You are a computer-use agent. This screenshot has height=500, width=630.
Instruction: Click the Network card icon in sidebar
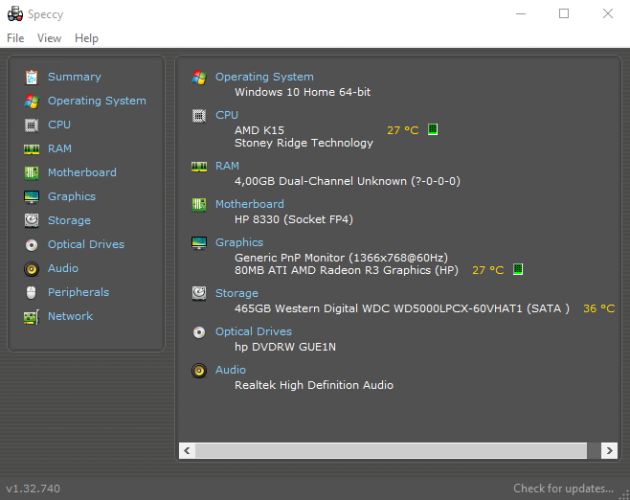(31, 317)
